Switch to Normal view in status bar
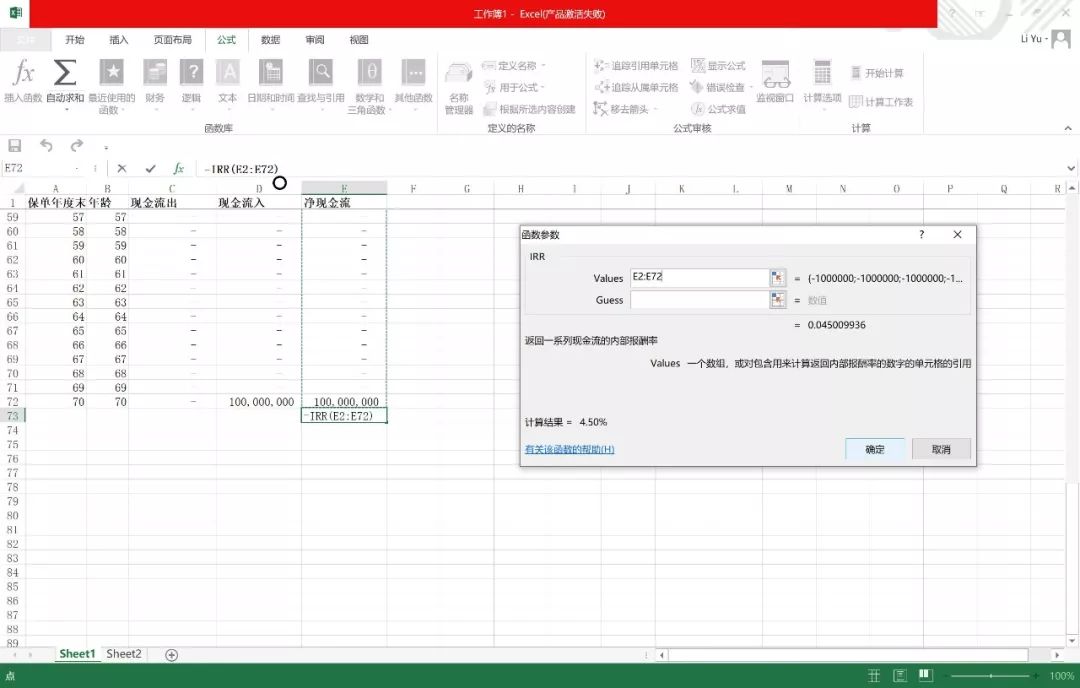The image size is (1080, 688). point(873,676)
